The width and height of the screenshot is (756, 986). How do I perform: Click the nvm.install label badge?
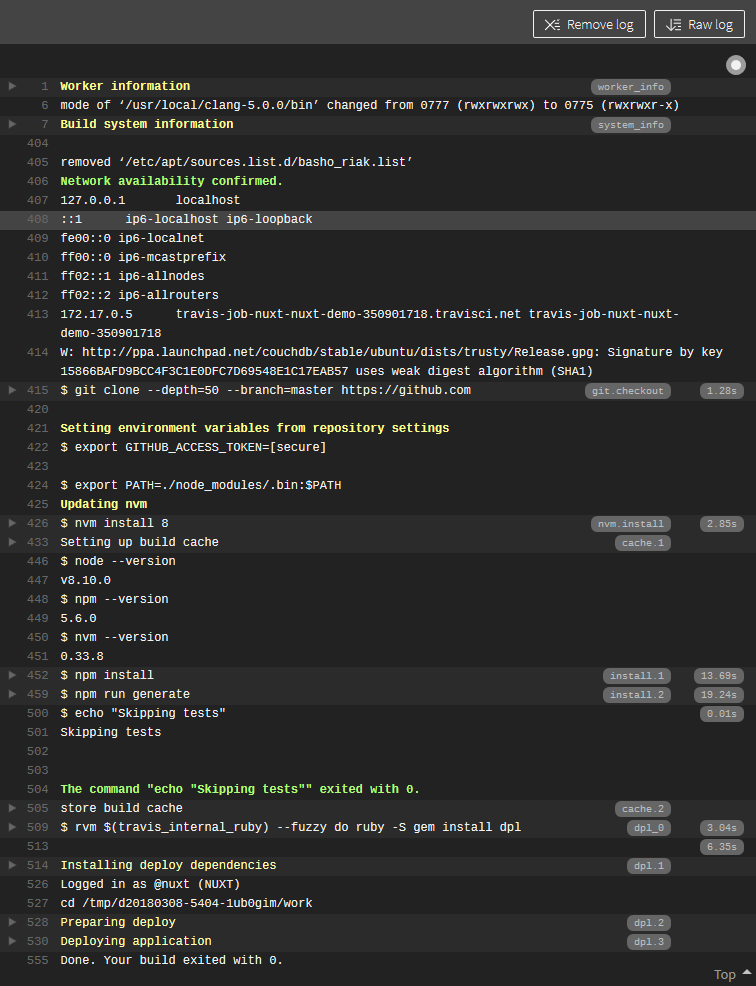click(630, 524)
